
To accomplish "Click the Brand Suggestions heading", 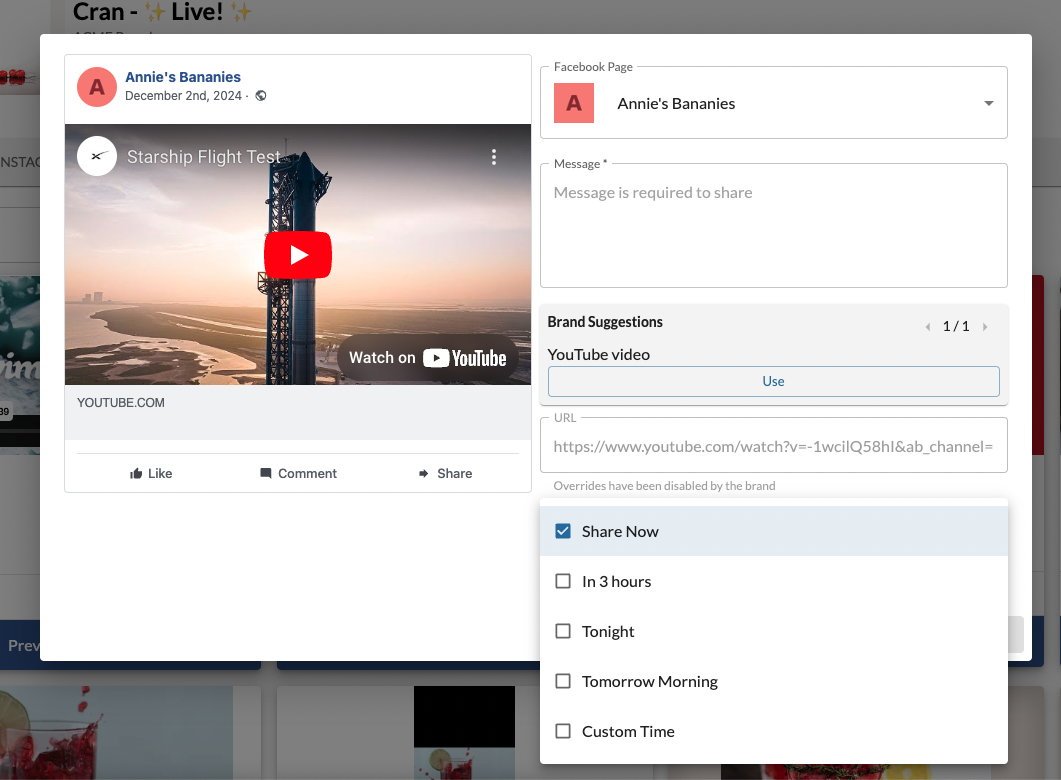I will tap(605, 322).
